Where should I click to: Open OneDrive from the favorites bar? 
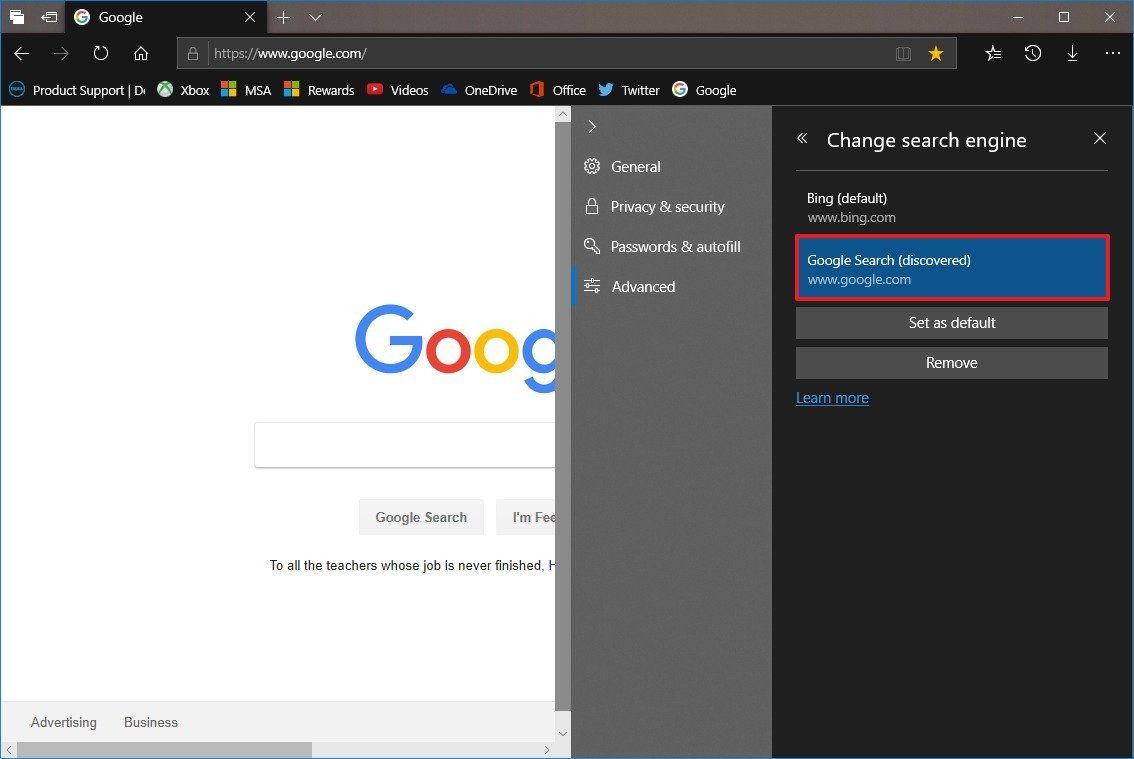(x=479, y=90)
